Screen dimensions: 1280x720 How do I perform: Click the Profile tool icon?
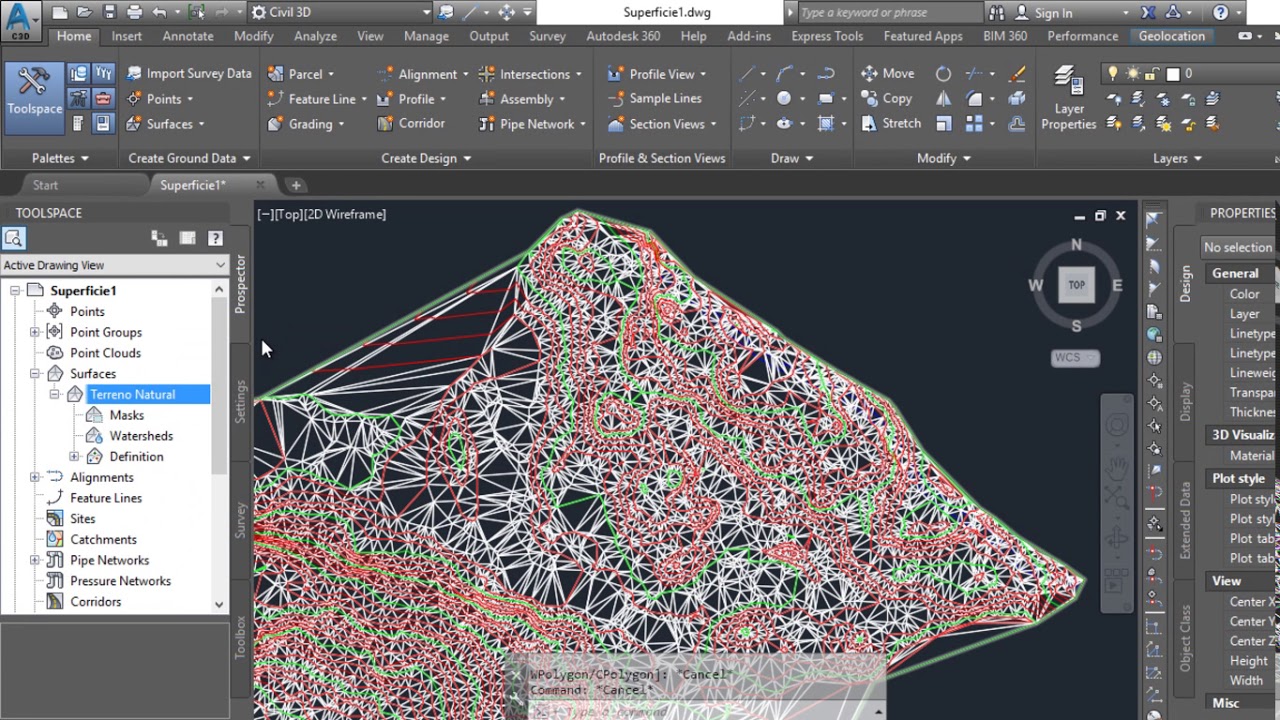tap(385, 99)
